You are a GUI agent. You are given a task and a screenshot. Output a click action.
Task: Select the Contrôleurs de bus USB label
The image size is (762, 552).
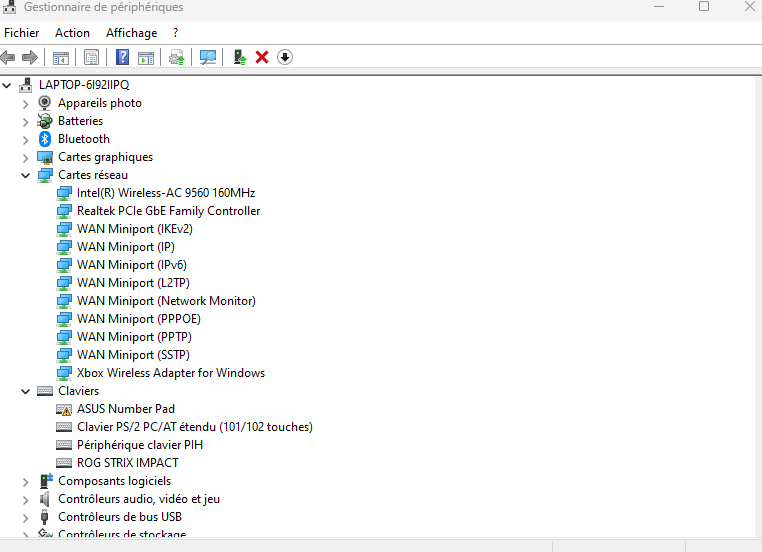(120, 517)
